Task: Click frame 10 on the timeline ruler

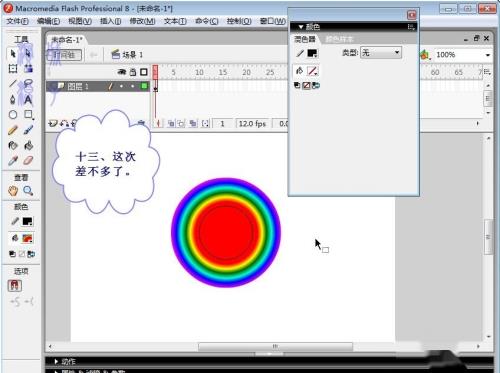Action: pyautogui.click(x=199, y=72)
